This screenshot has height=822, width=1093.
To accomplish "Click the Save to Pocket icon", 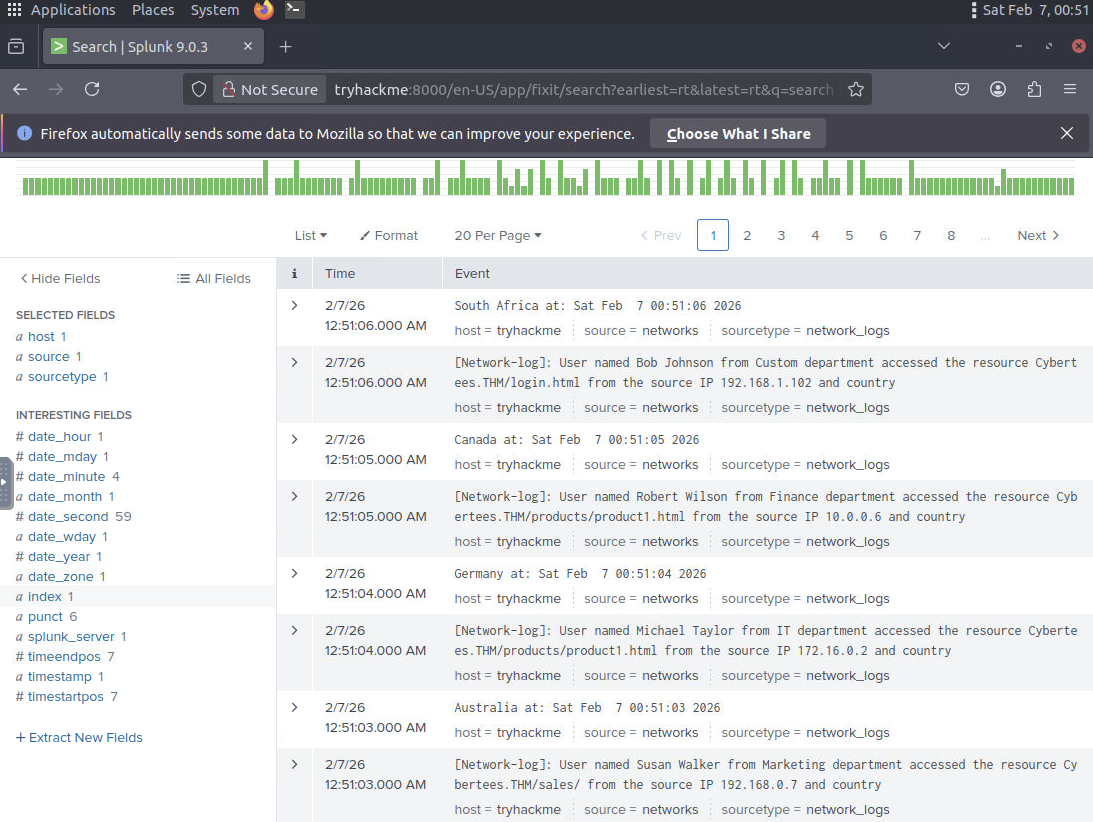I will (x=962, y=89).
